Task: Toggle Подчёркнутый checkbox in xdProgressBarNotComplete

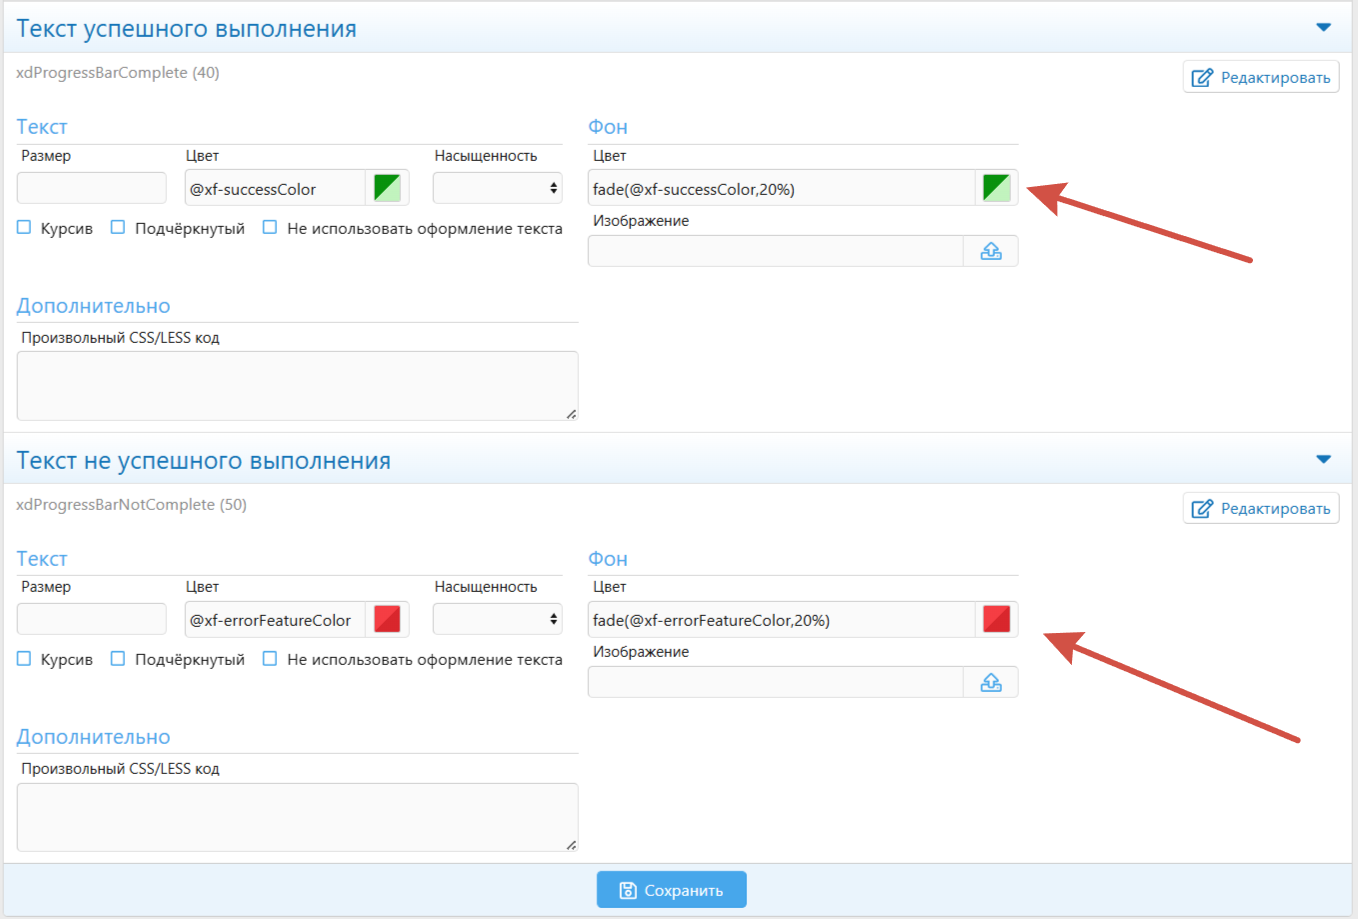Action: point(118,659)
